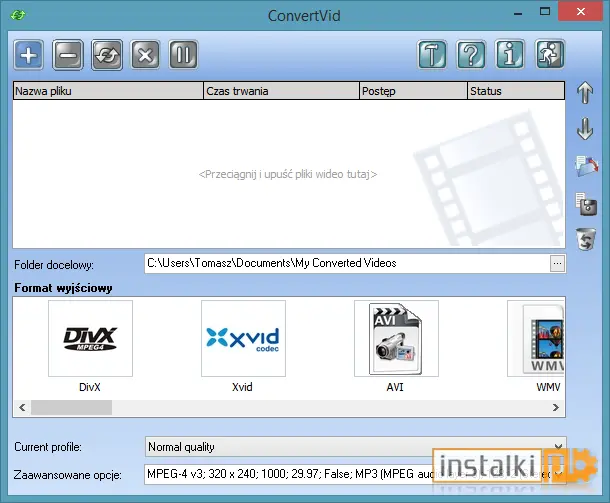Click the destination folder path field

pos(347,263)
